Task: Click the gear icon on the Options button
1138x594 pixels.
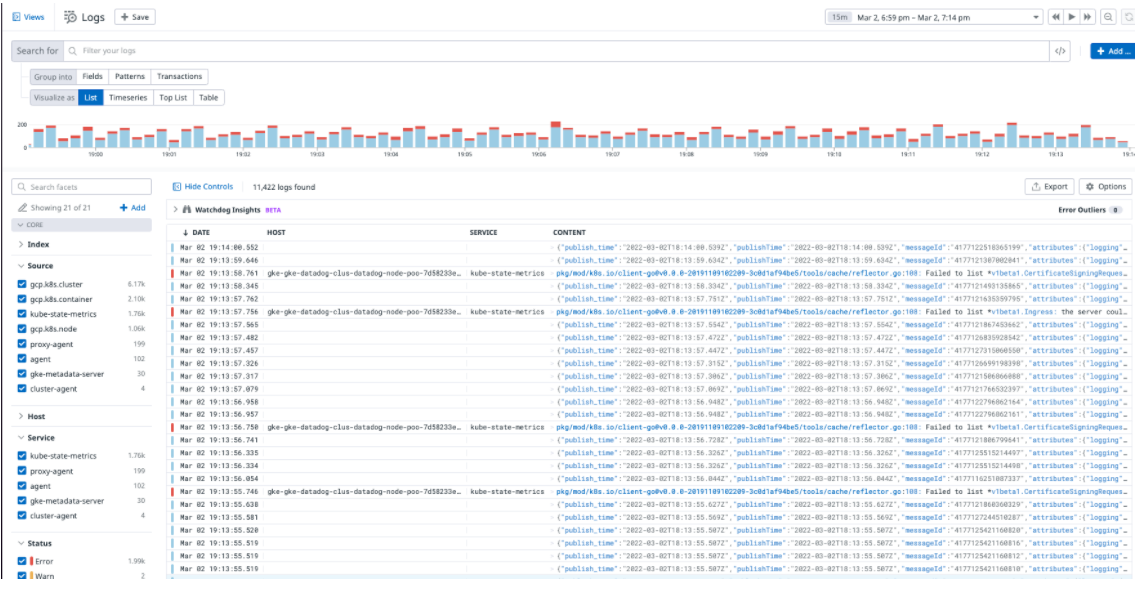Action: 1089,187
